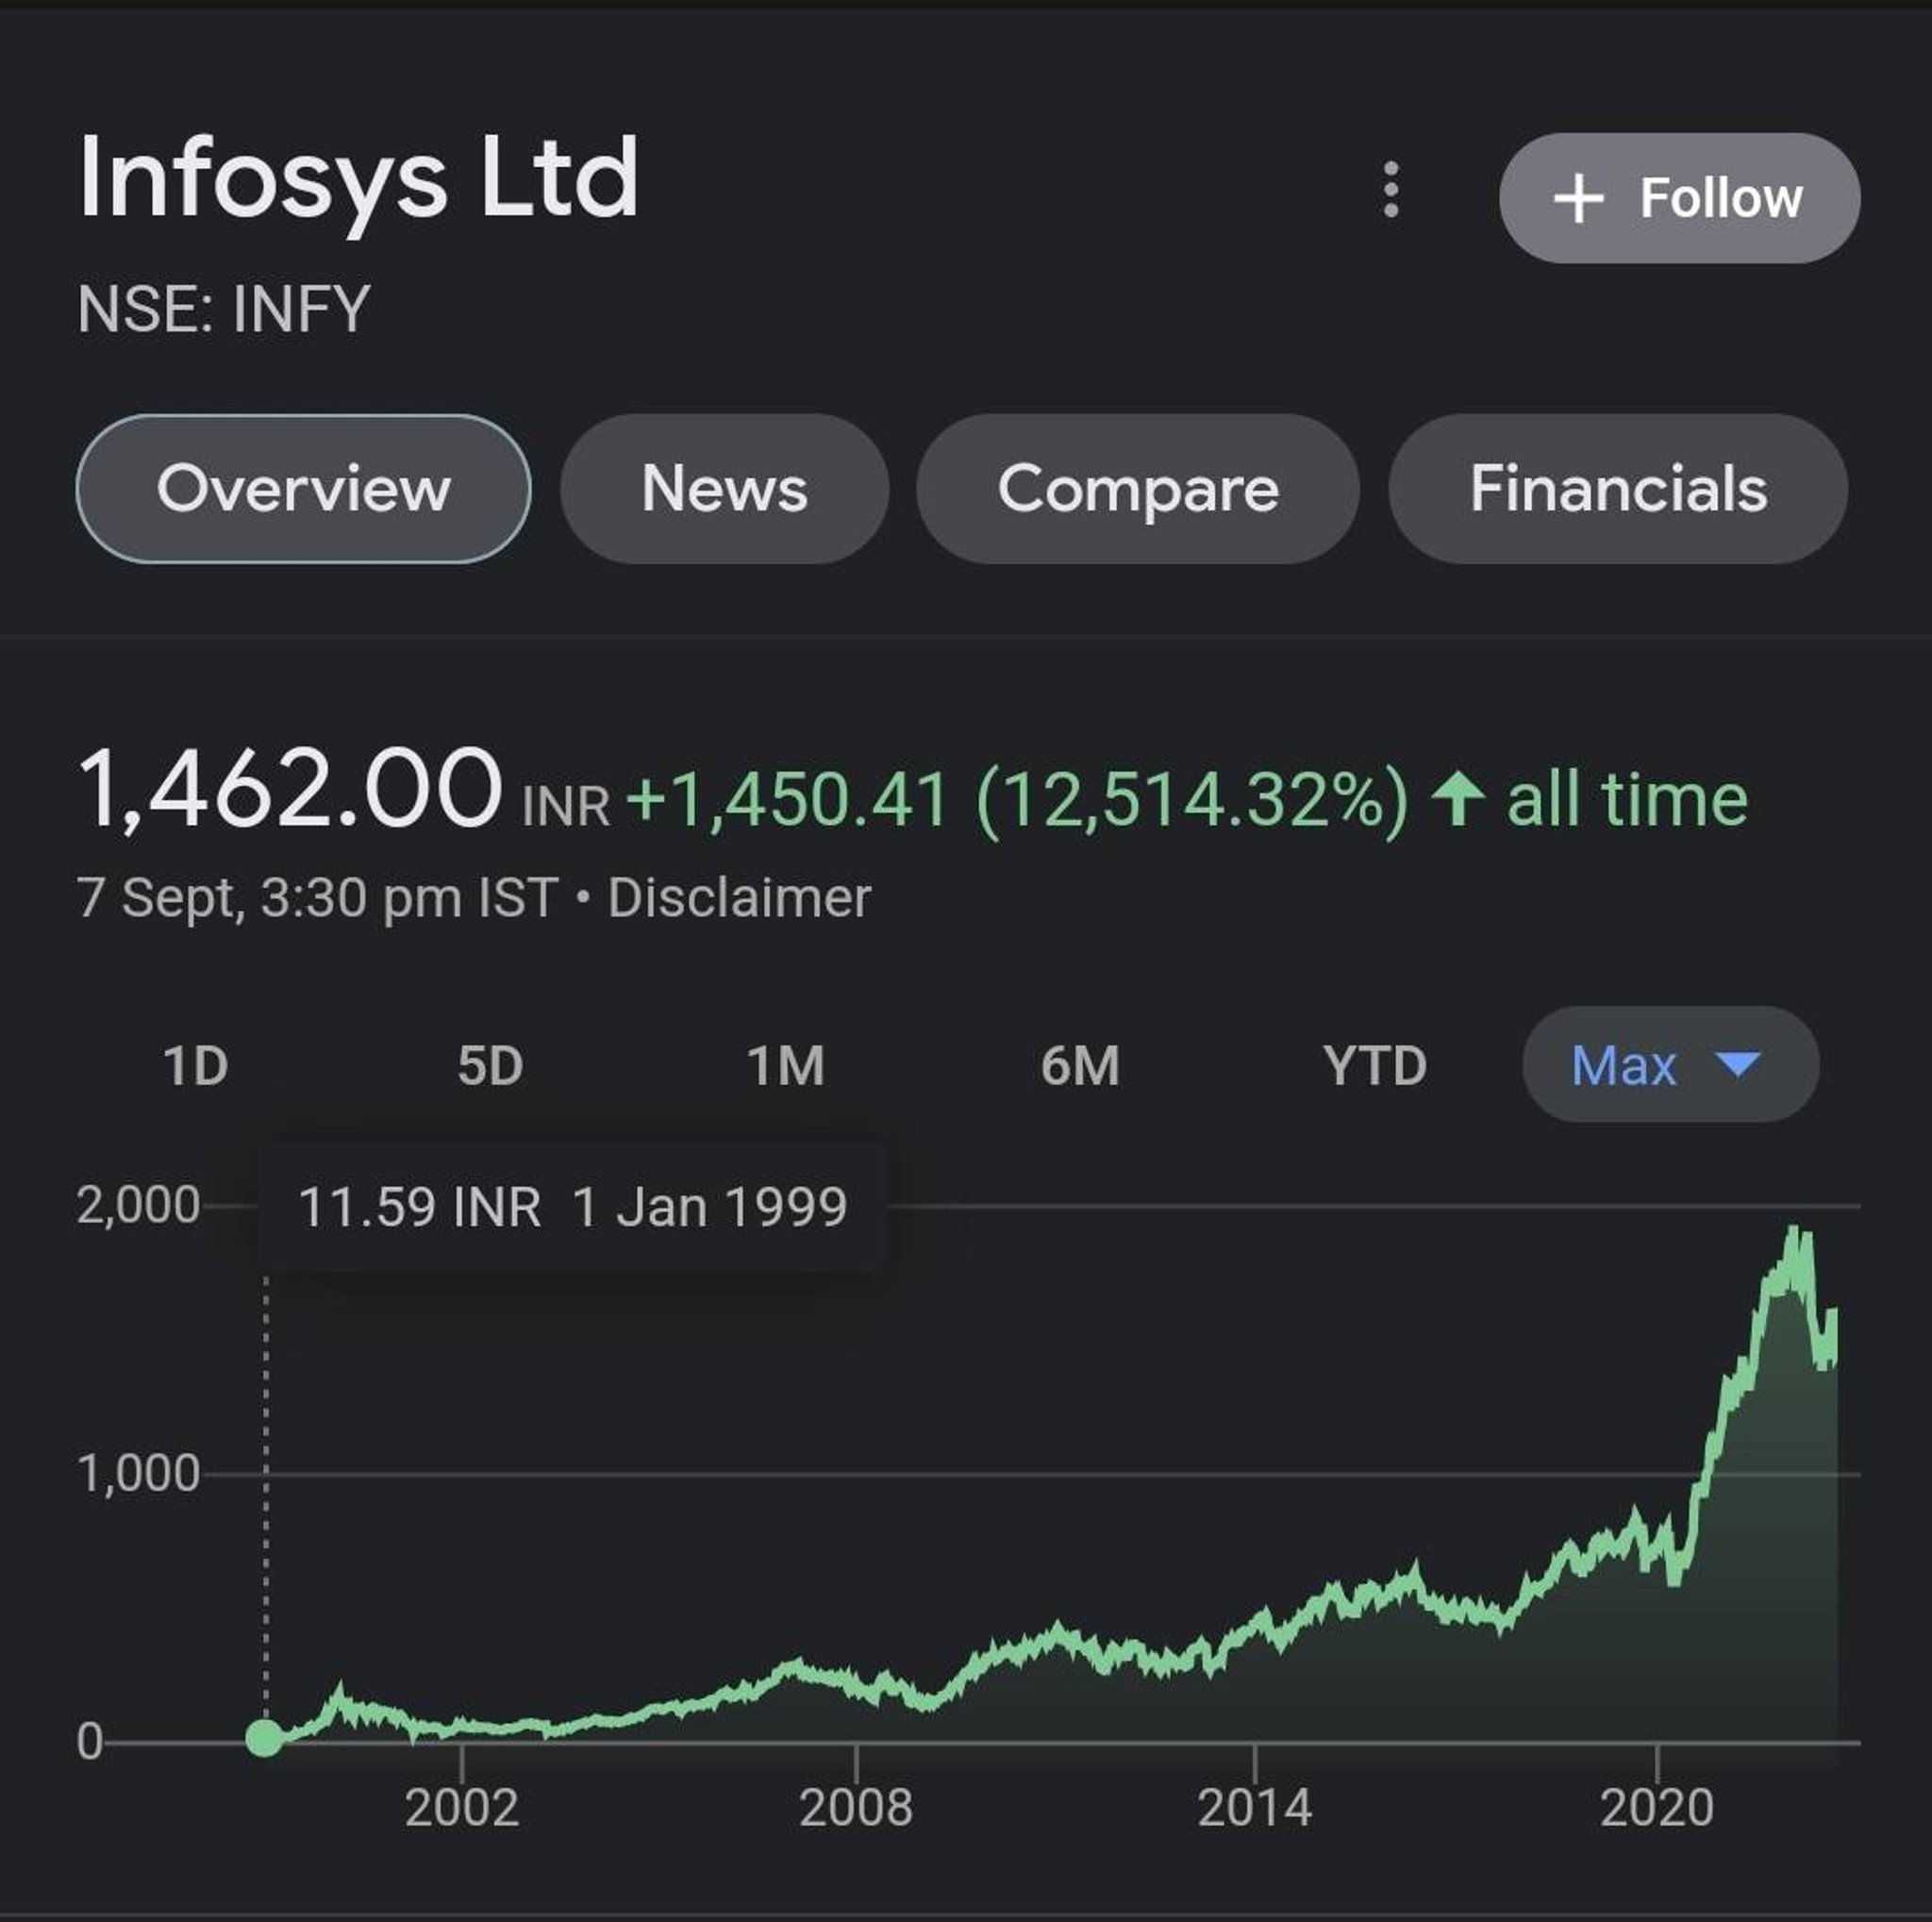
Task: Click the 2002 x-axis label
Action: [462, 1808]
